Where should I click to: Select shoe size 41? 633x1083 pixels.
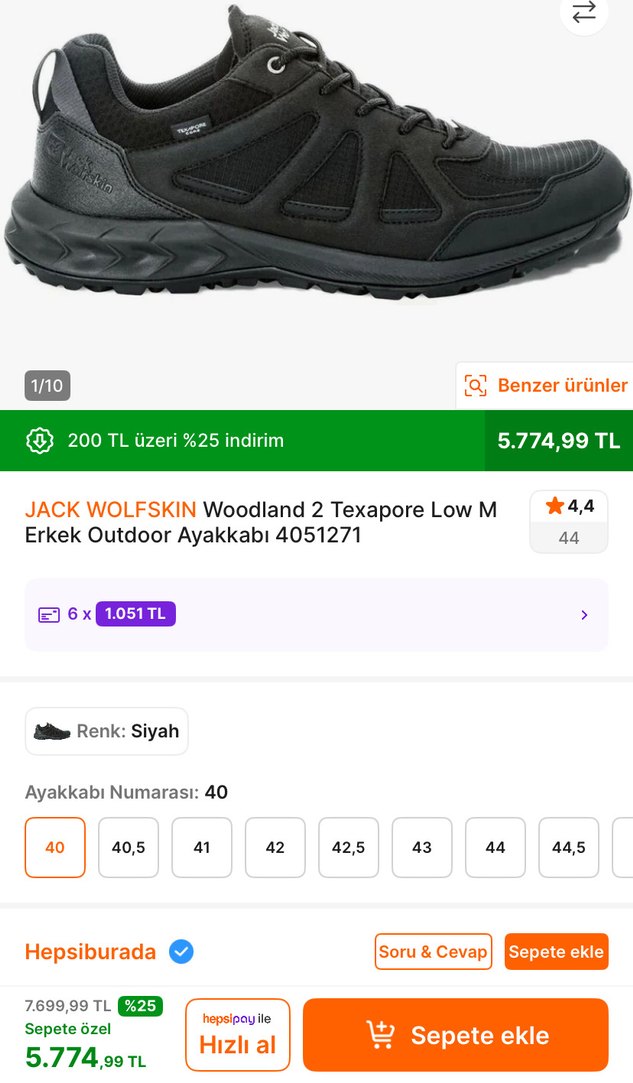(x=201, y=847)
